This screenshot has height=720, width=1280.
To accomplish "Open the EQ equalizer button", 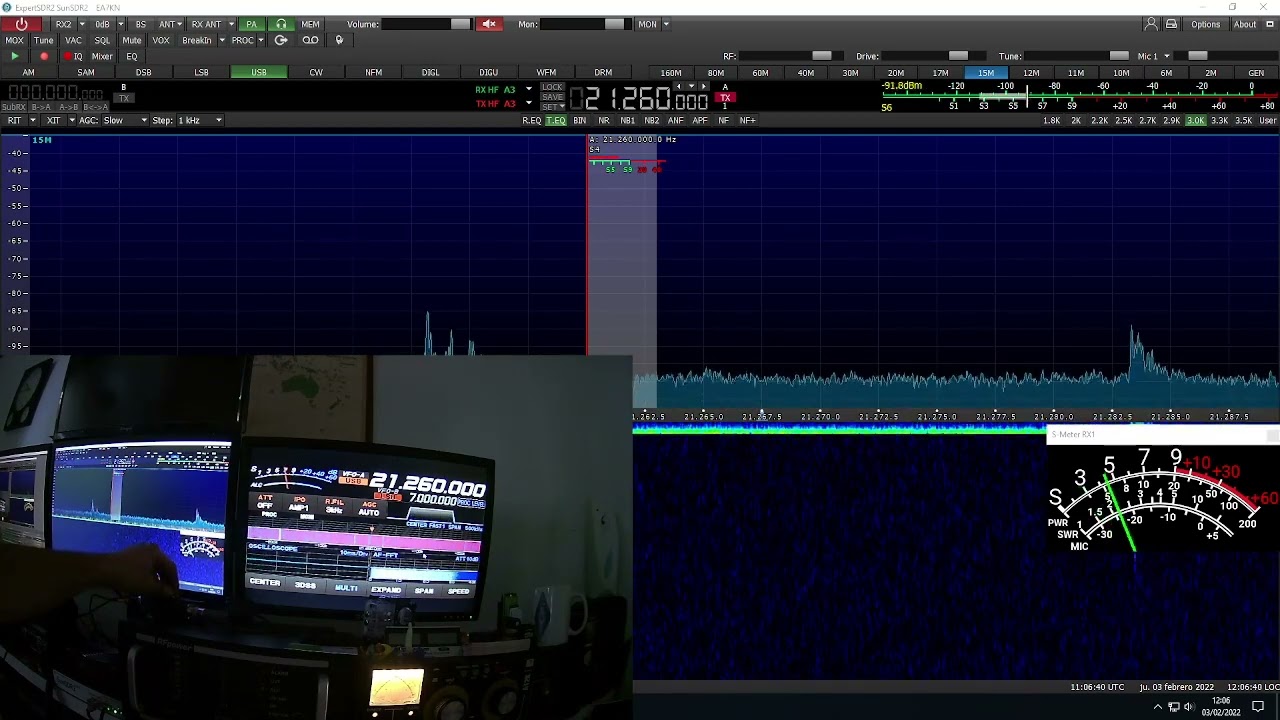I will tap(132, 56).
